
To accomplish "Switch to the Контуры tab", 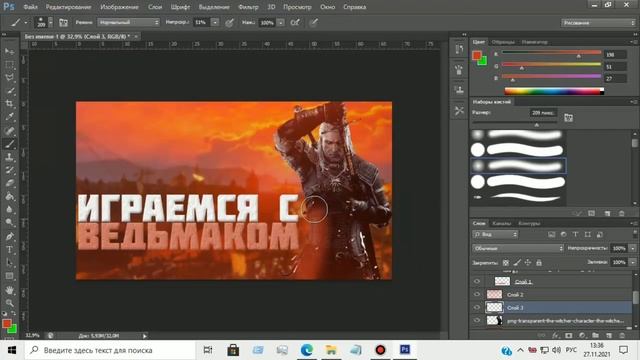I will coord(529,223).
